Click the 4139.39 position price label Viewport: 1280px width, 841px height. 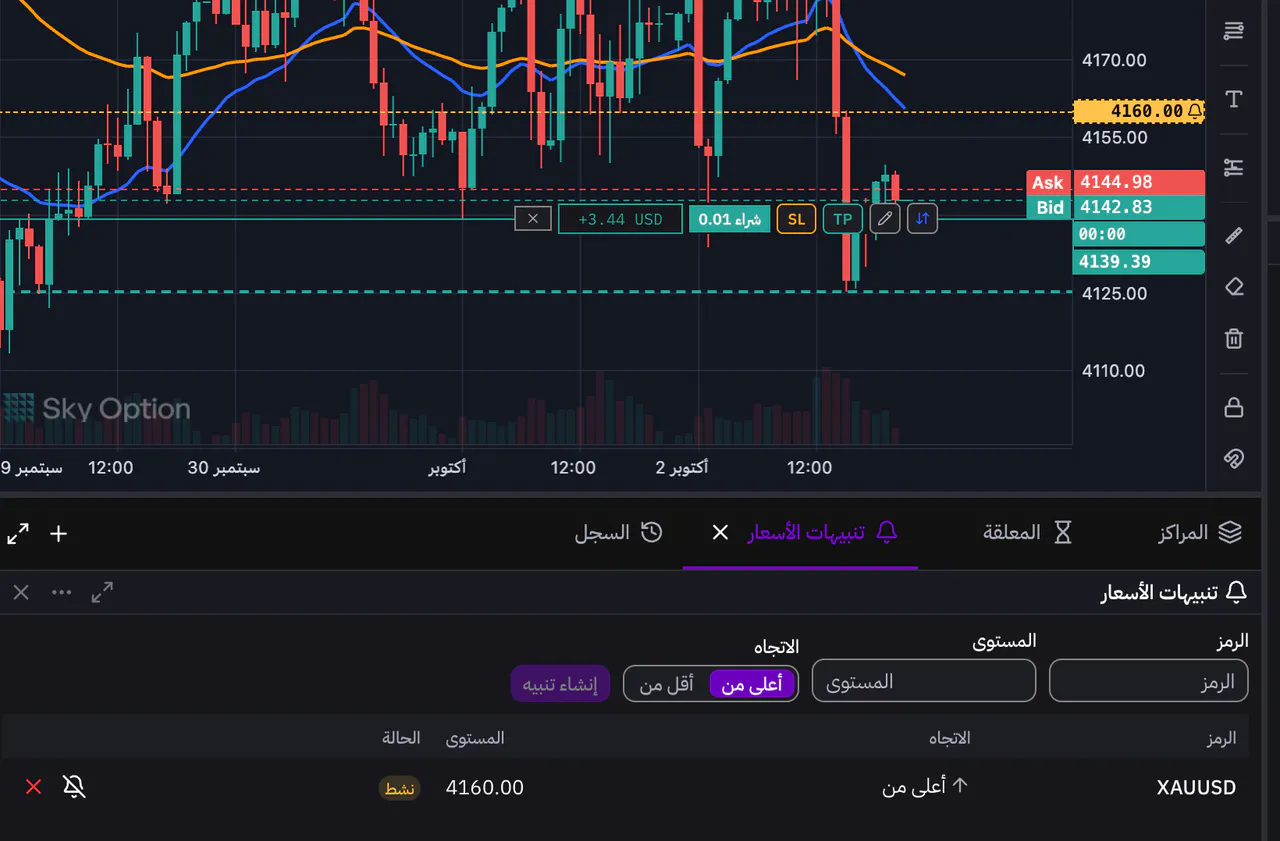(1138, 262)
